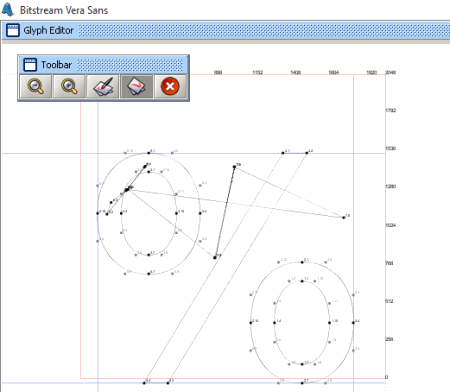
Task: Click the Glyph Editor title text
Action: [x=48, y=30]
